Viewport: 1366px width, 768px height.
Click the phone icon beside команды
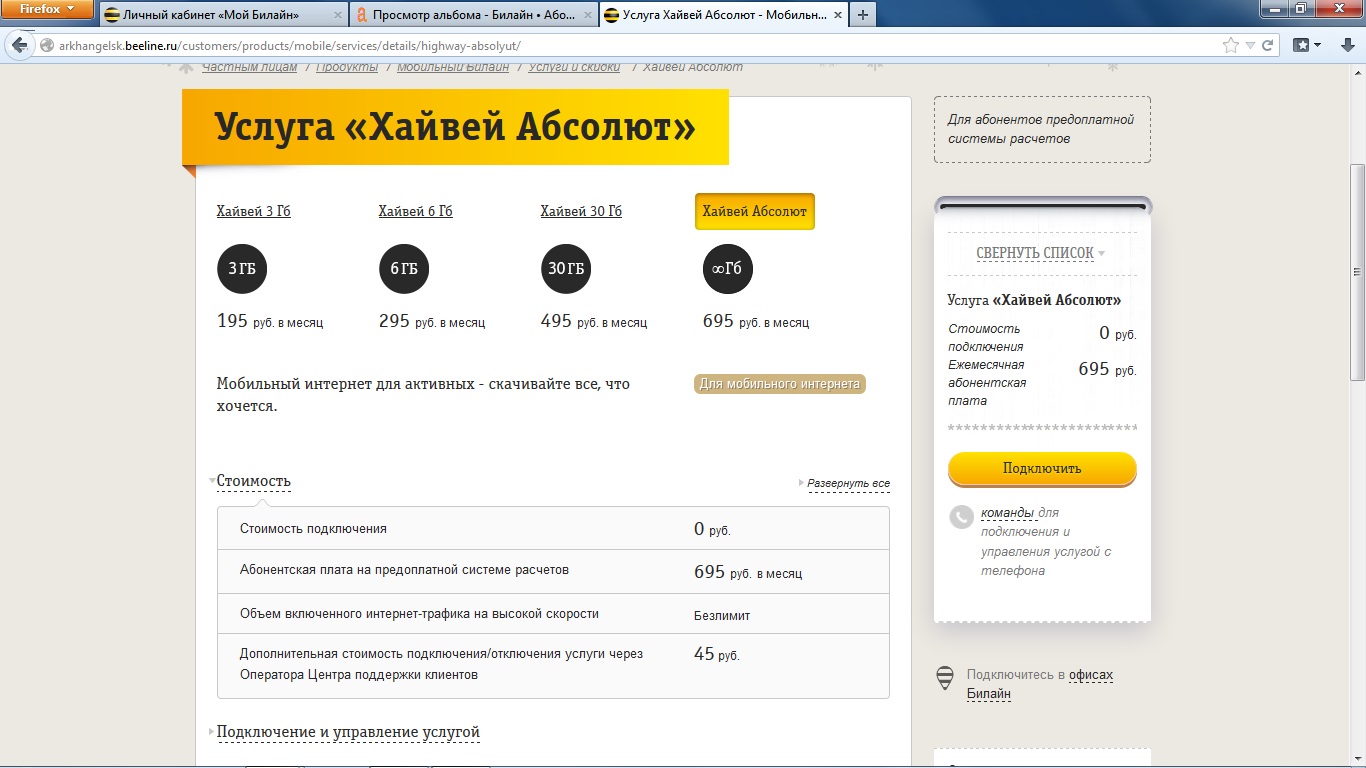pos(960,516)
